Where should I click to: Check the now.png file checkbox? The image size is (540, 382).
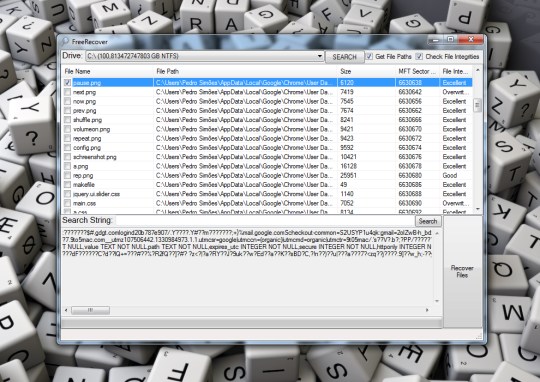click(x=68, y=101)
